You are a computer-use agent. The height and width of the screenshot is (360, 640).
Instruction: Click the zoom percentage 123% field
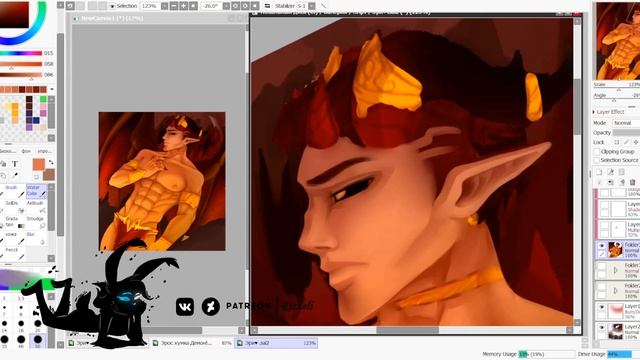[x=150, y=6]
